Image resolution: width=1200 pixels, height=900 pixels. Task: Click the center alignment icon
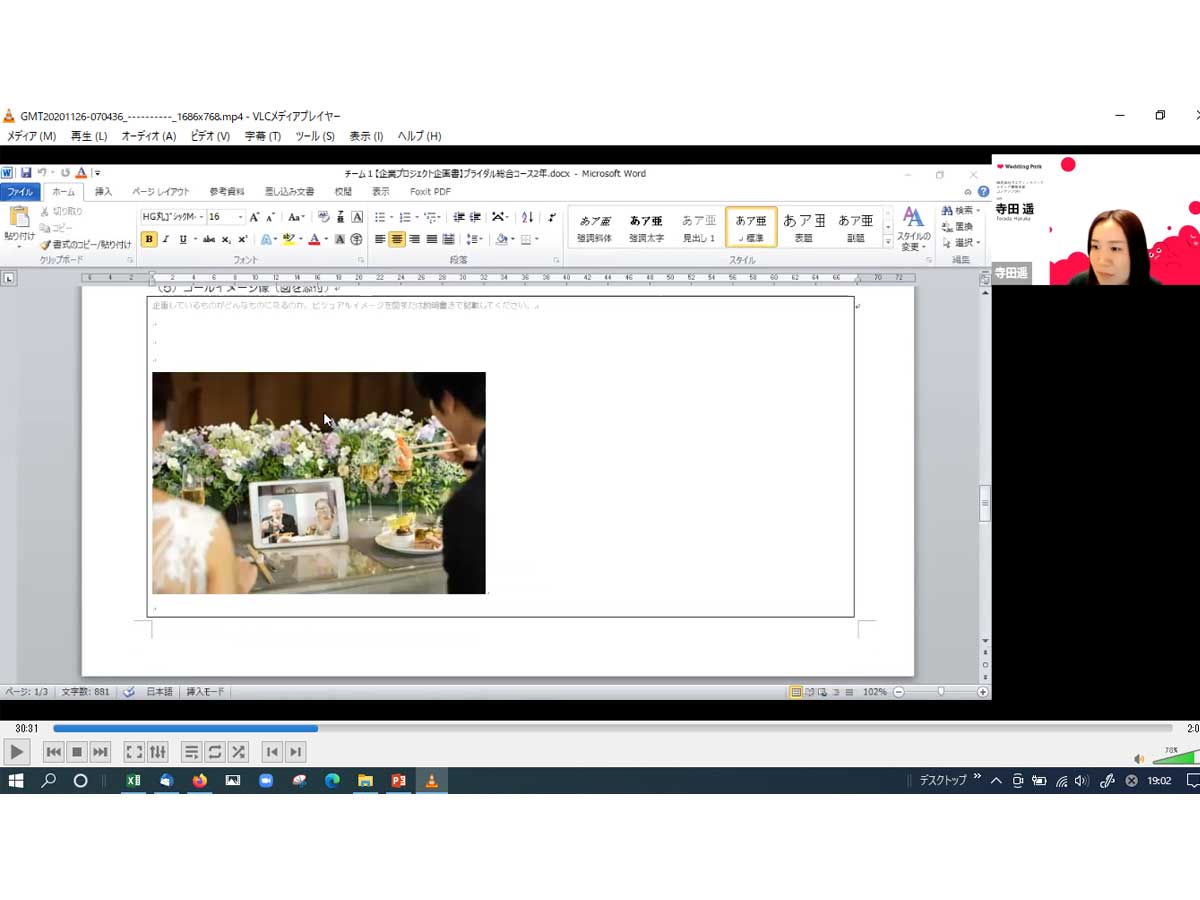[397, 239]
